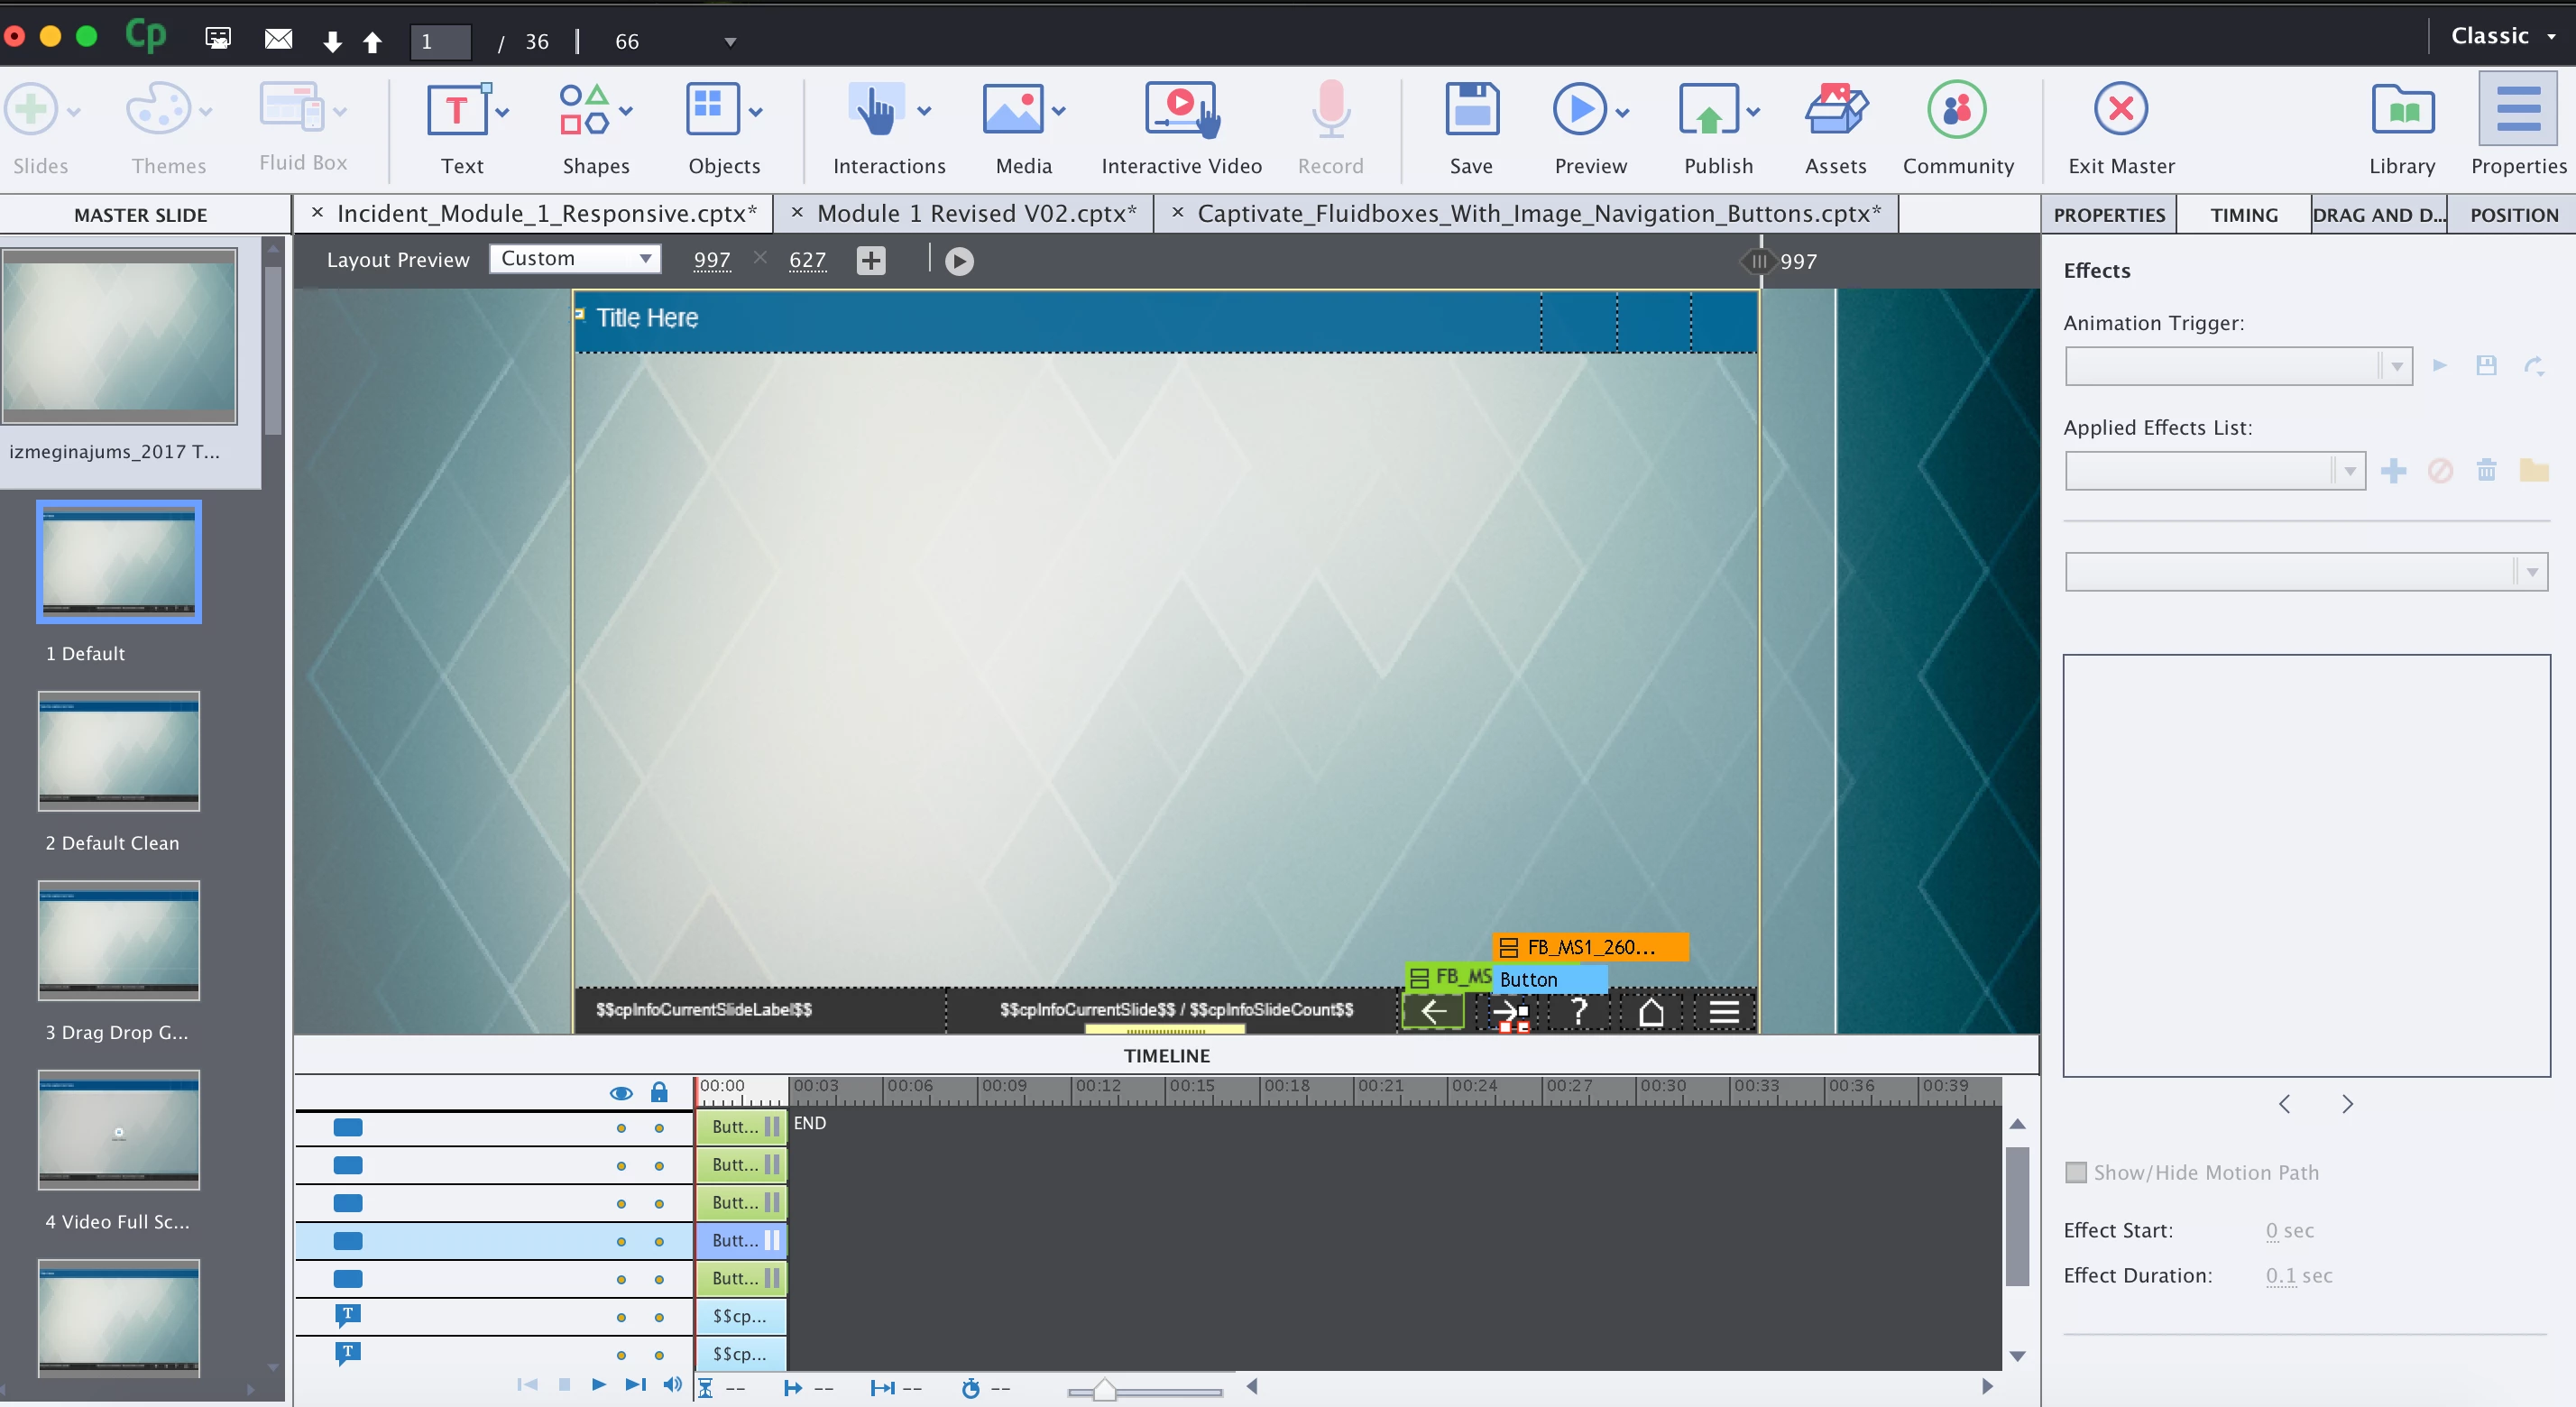Open the Interactive Video tool
This screenshot has width=2576, height=1407.
point(1181,110)
